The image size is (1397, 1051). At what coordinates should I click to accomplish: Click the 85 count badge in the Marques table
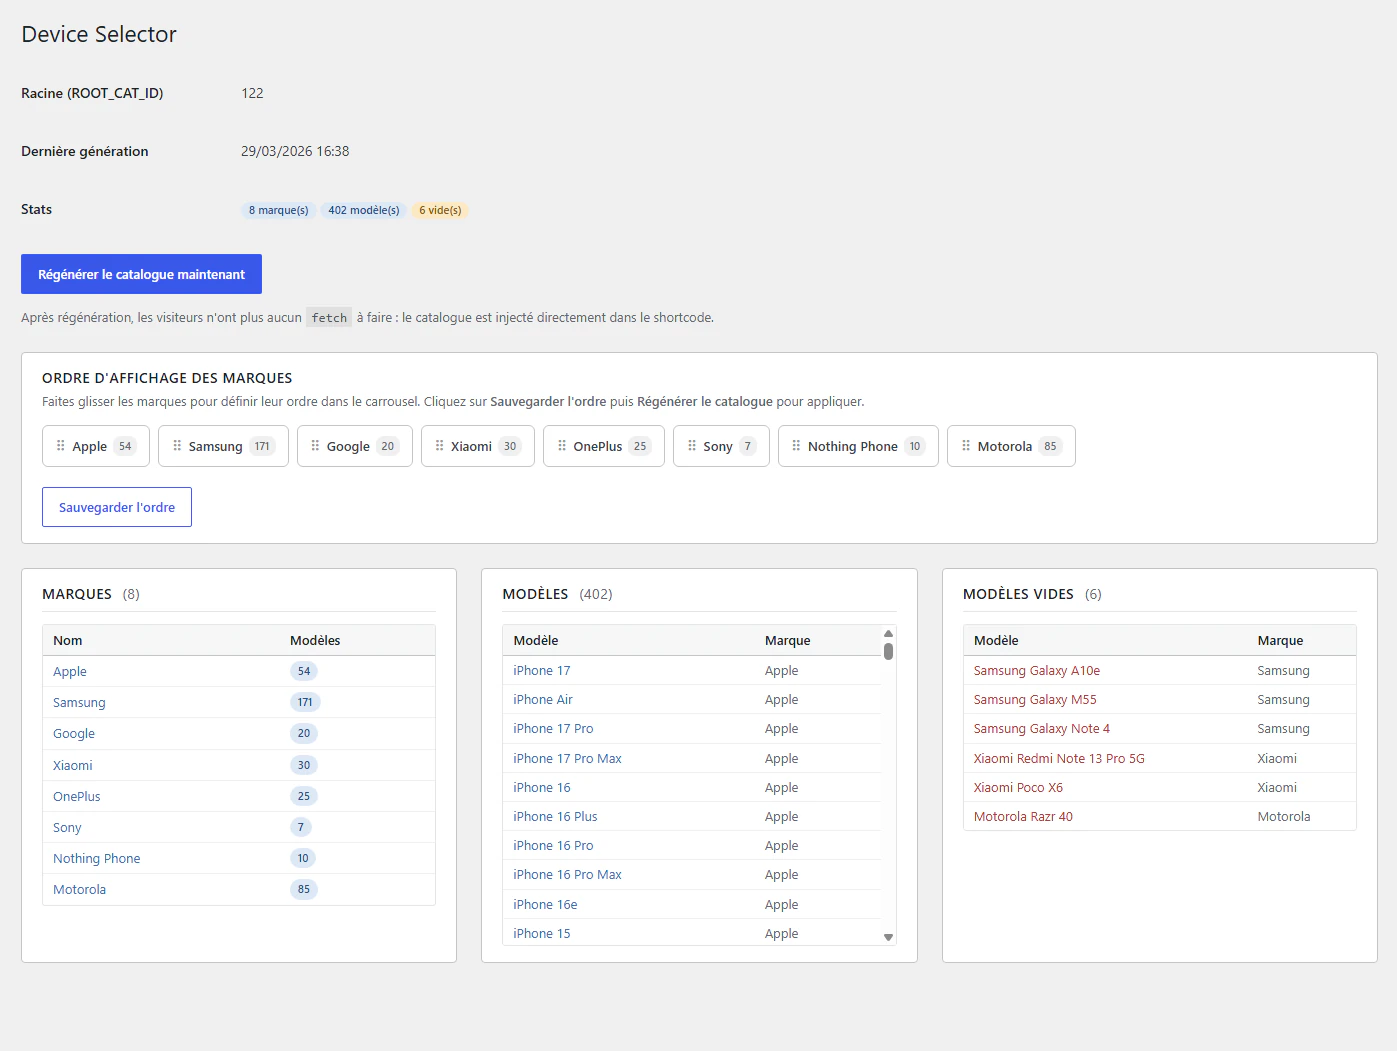tap(304, 890)
